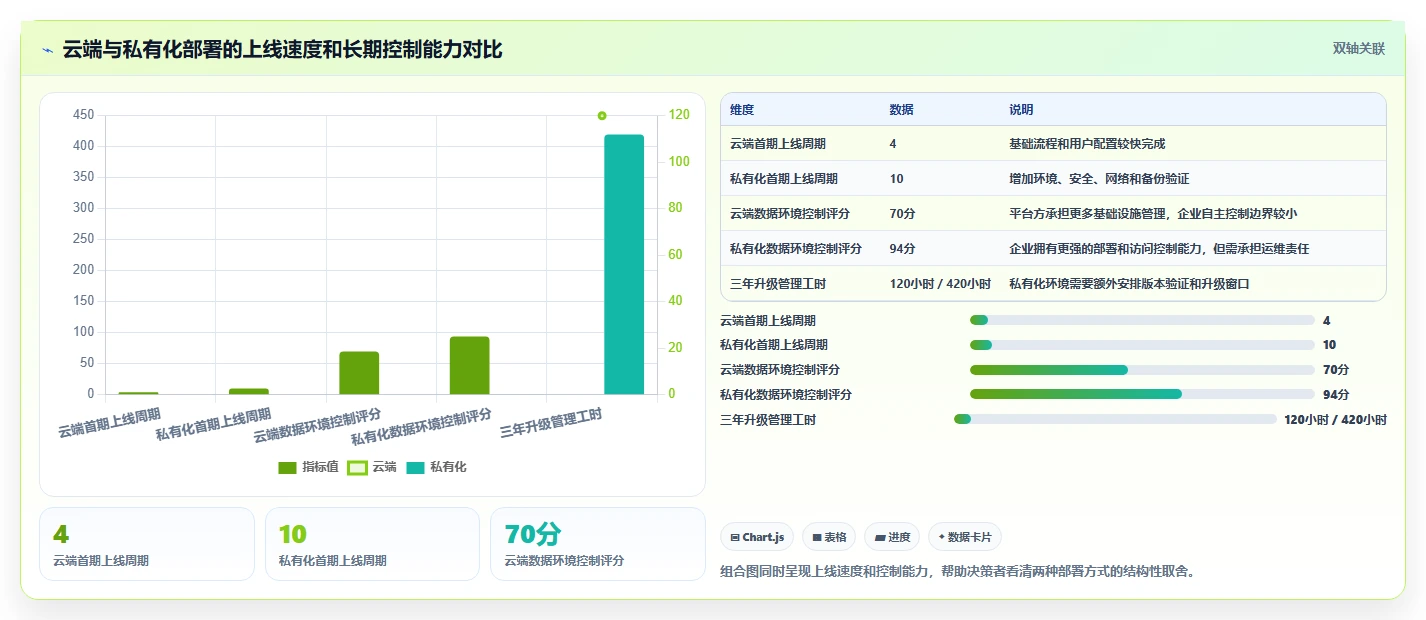Image resolution: width=1426 pixels, height=620 pixels.
Task: Click the 数据 table column header
Action: pyautogui.click(x=901, y=110)
